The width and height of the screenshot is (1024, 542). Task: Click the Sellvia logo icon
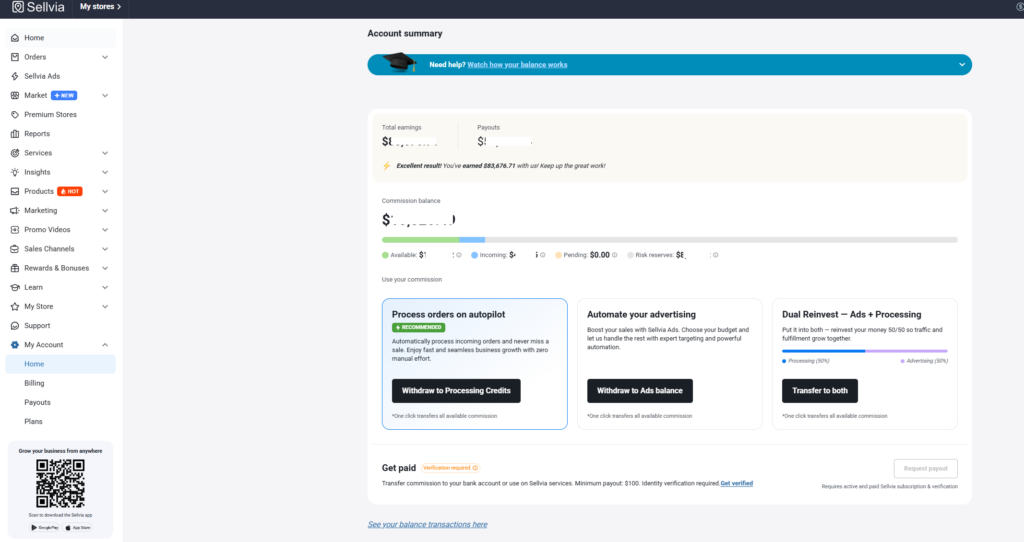click(18, 7)
